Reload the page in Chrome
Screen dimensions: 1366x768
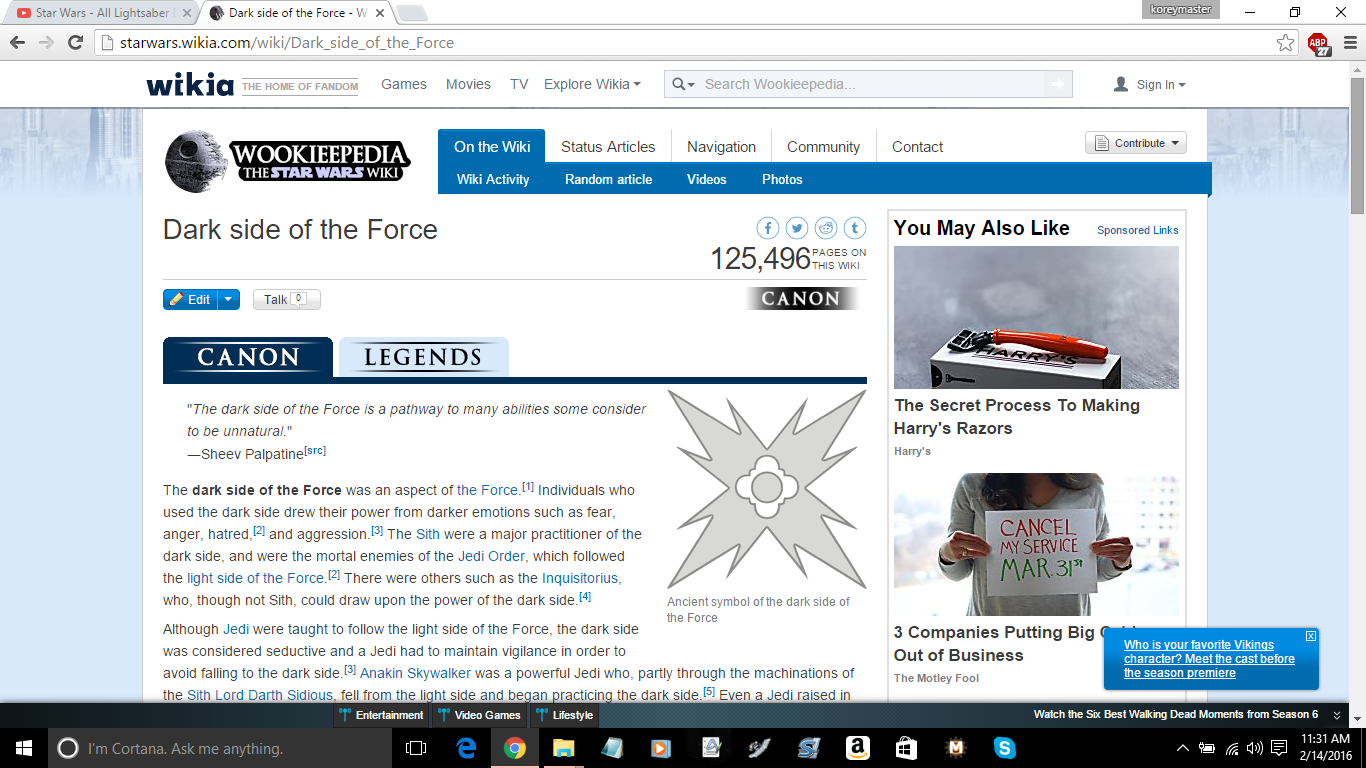pos(75,43)
